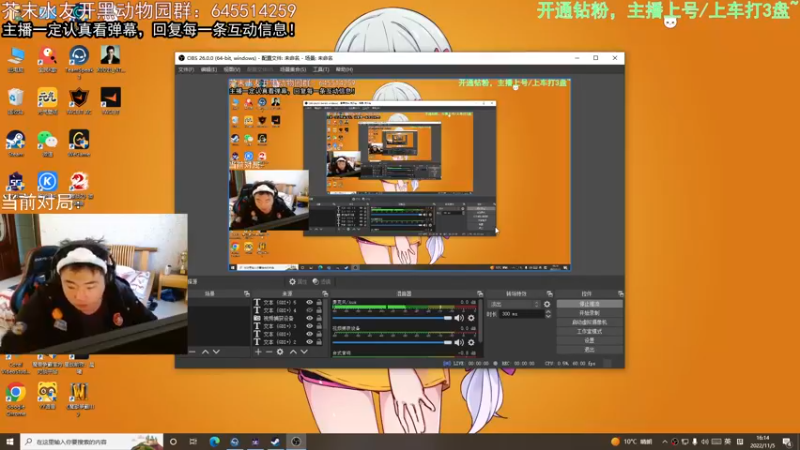Viewport: 800px width, 450px height.
Task: Open the blue K KuGou music shortcut
Action: (x=47, y=182)
